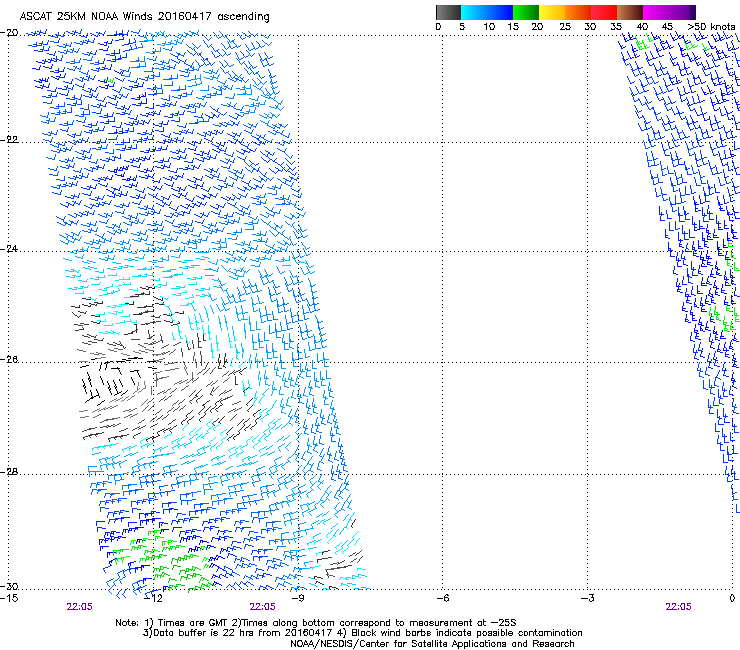This screenshot has width=740, height=650.
Task: Click the red 30-35 knots color swatch
Action: point(604,12)
